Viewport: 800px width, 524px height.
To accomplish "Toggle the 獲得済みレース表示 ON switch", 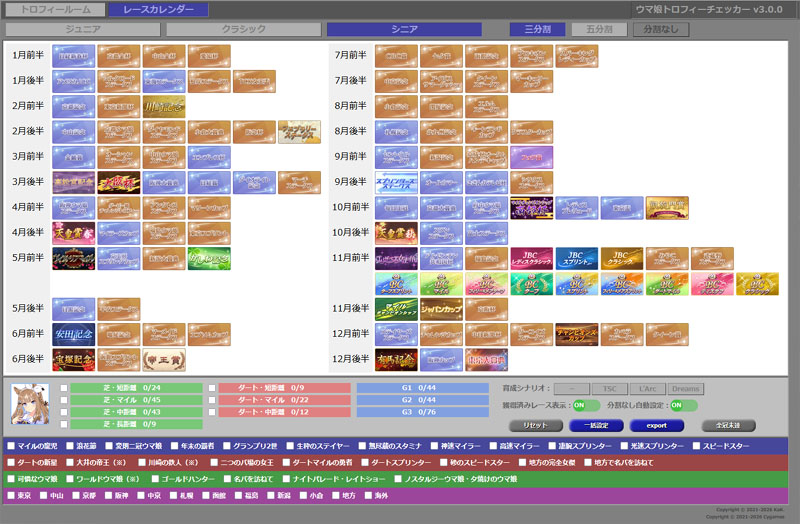I will [x=586, y=405].
